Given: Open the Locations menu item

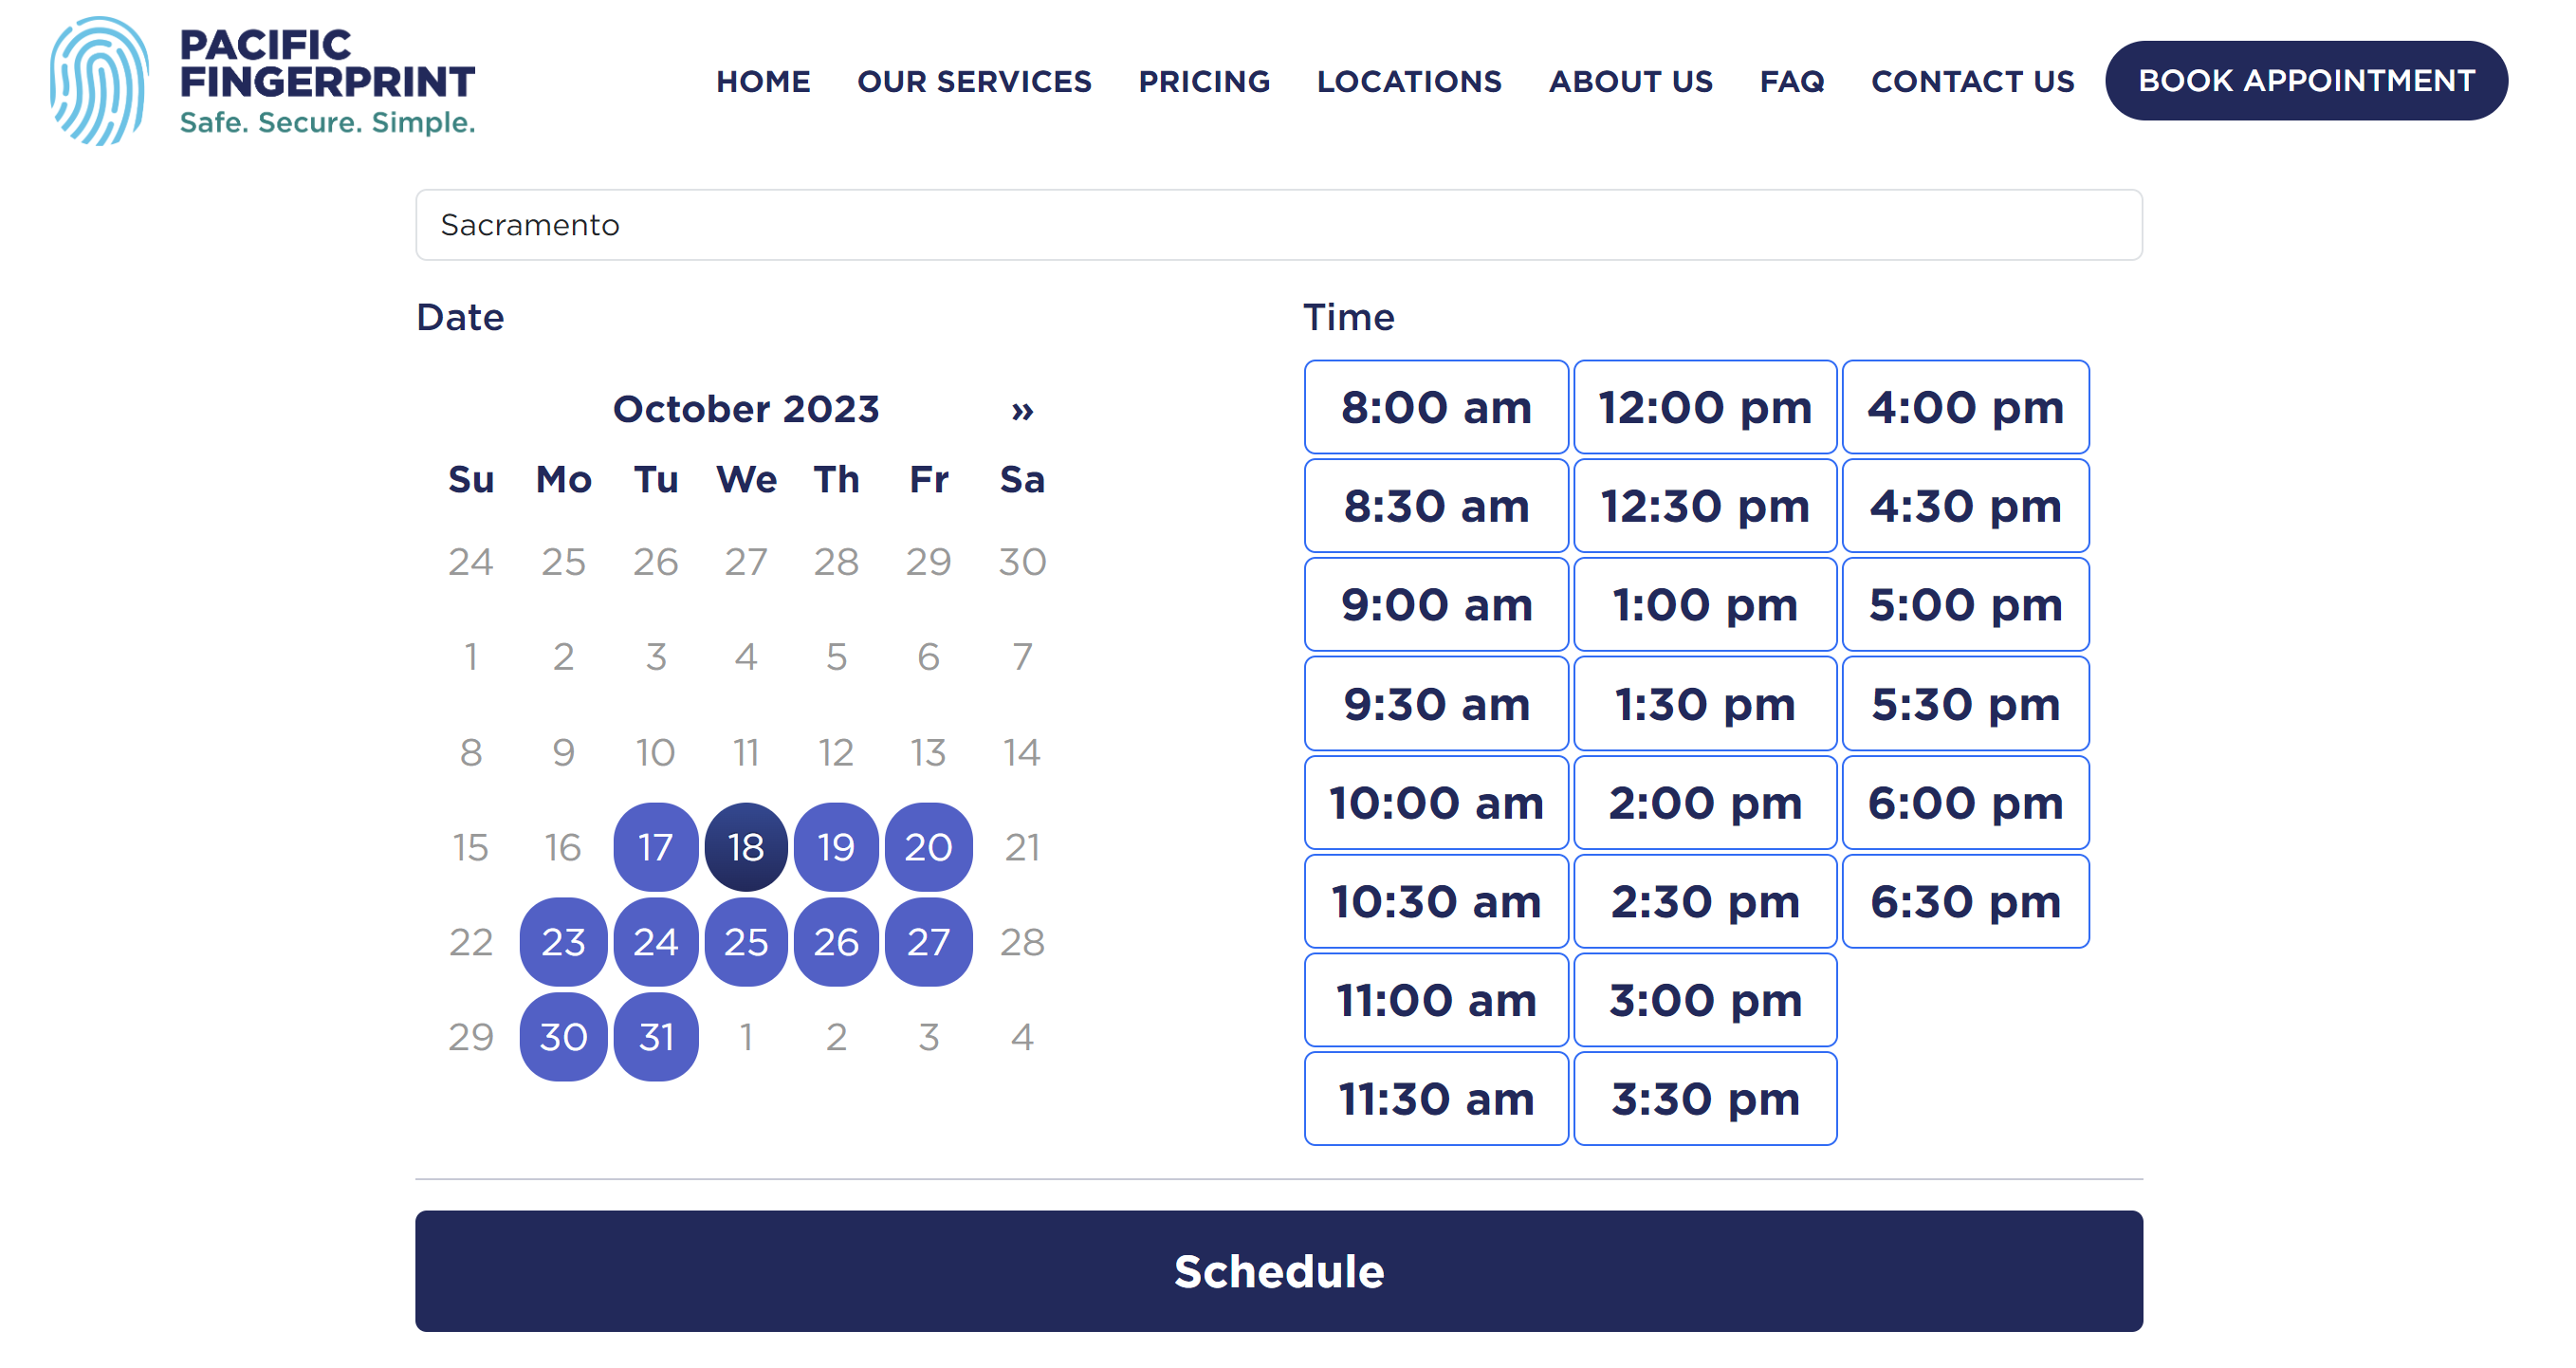Looking at the screenshot, I should (1409, 81).
